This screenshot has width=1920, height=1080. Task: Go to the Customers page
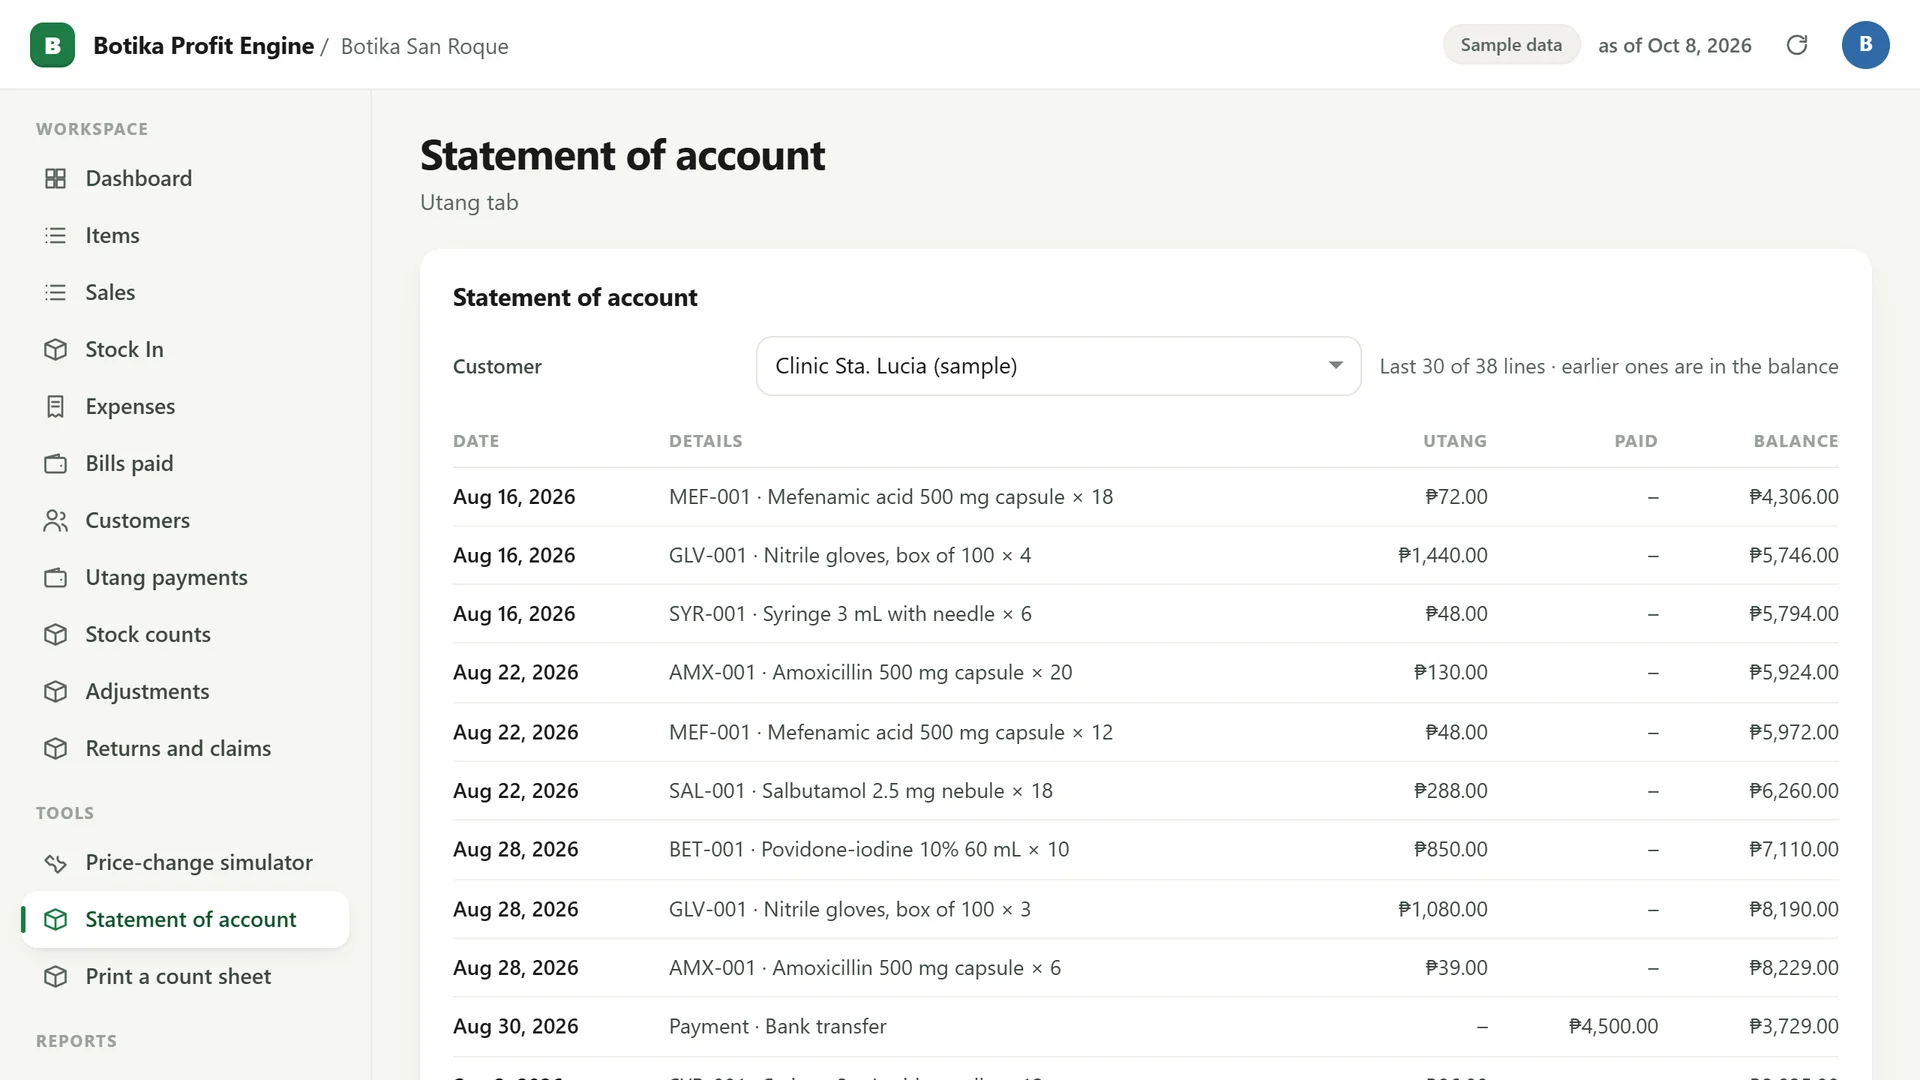(x=186, y=520)
